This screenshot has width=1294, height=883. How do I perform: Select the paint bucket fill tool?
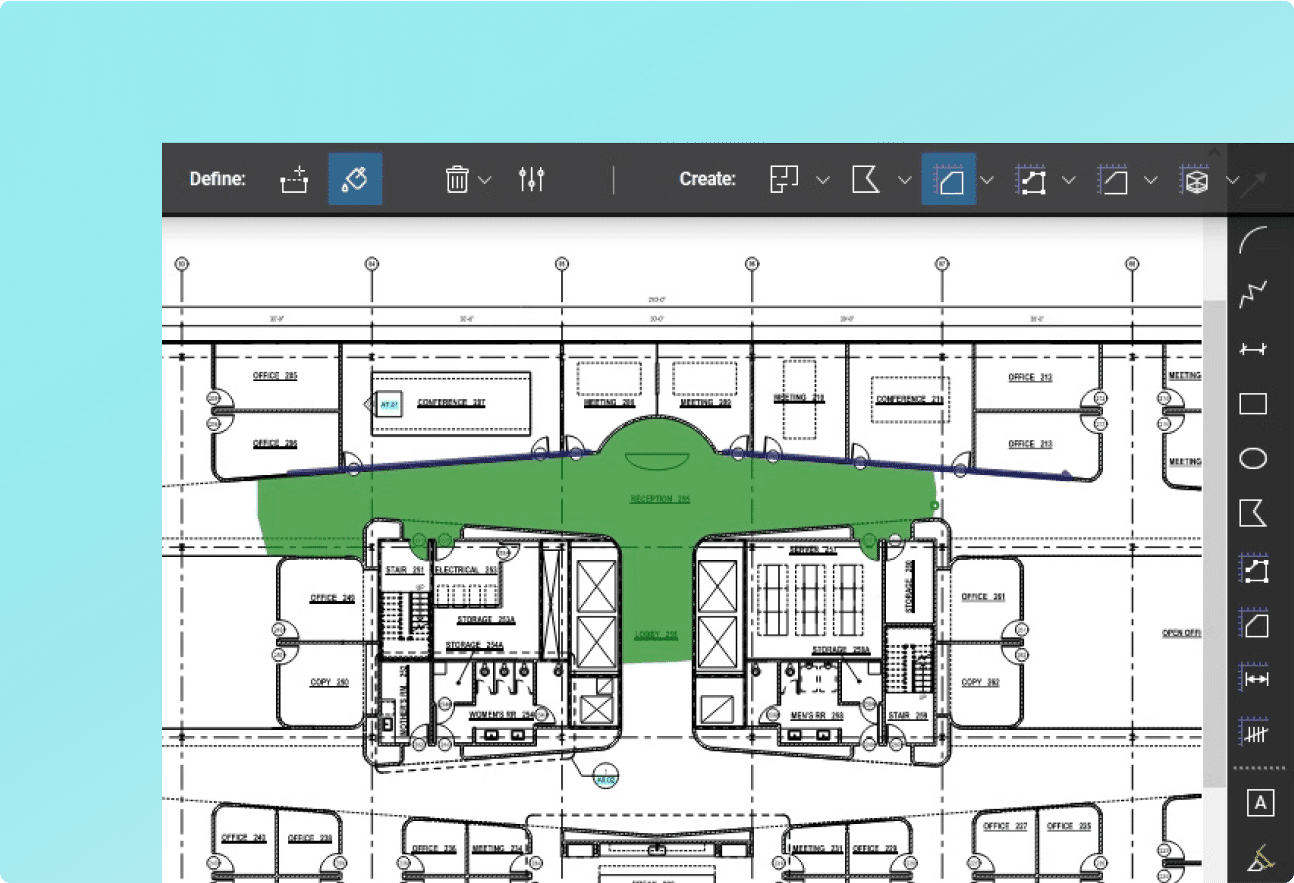[355, 180]
